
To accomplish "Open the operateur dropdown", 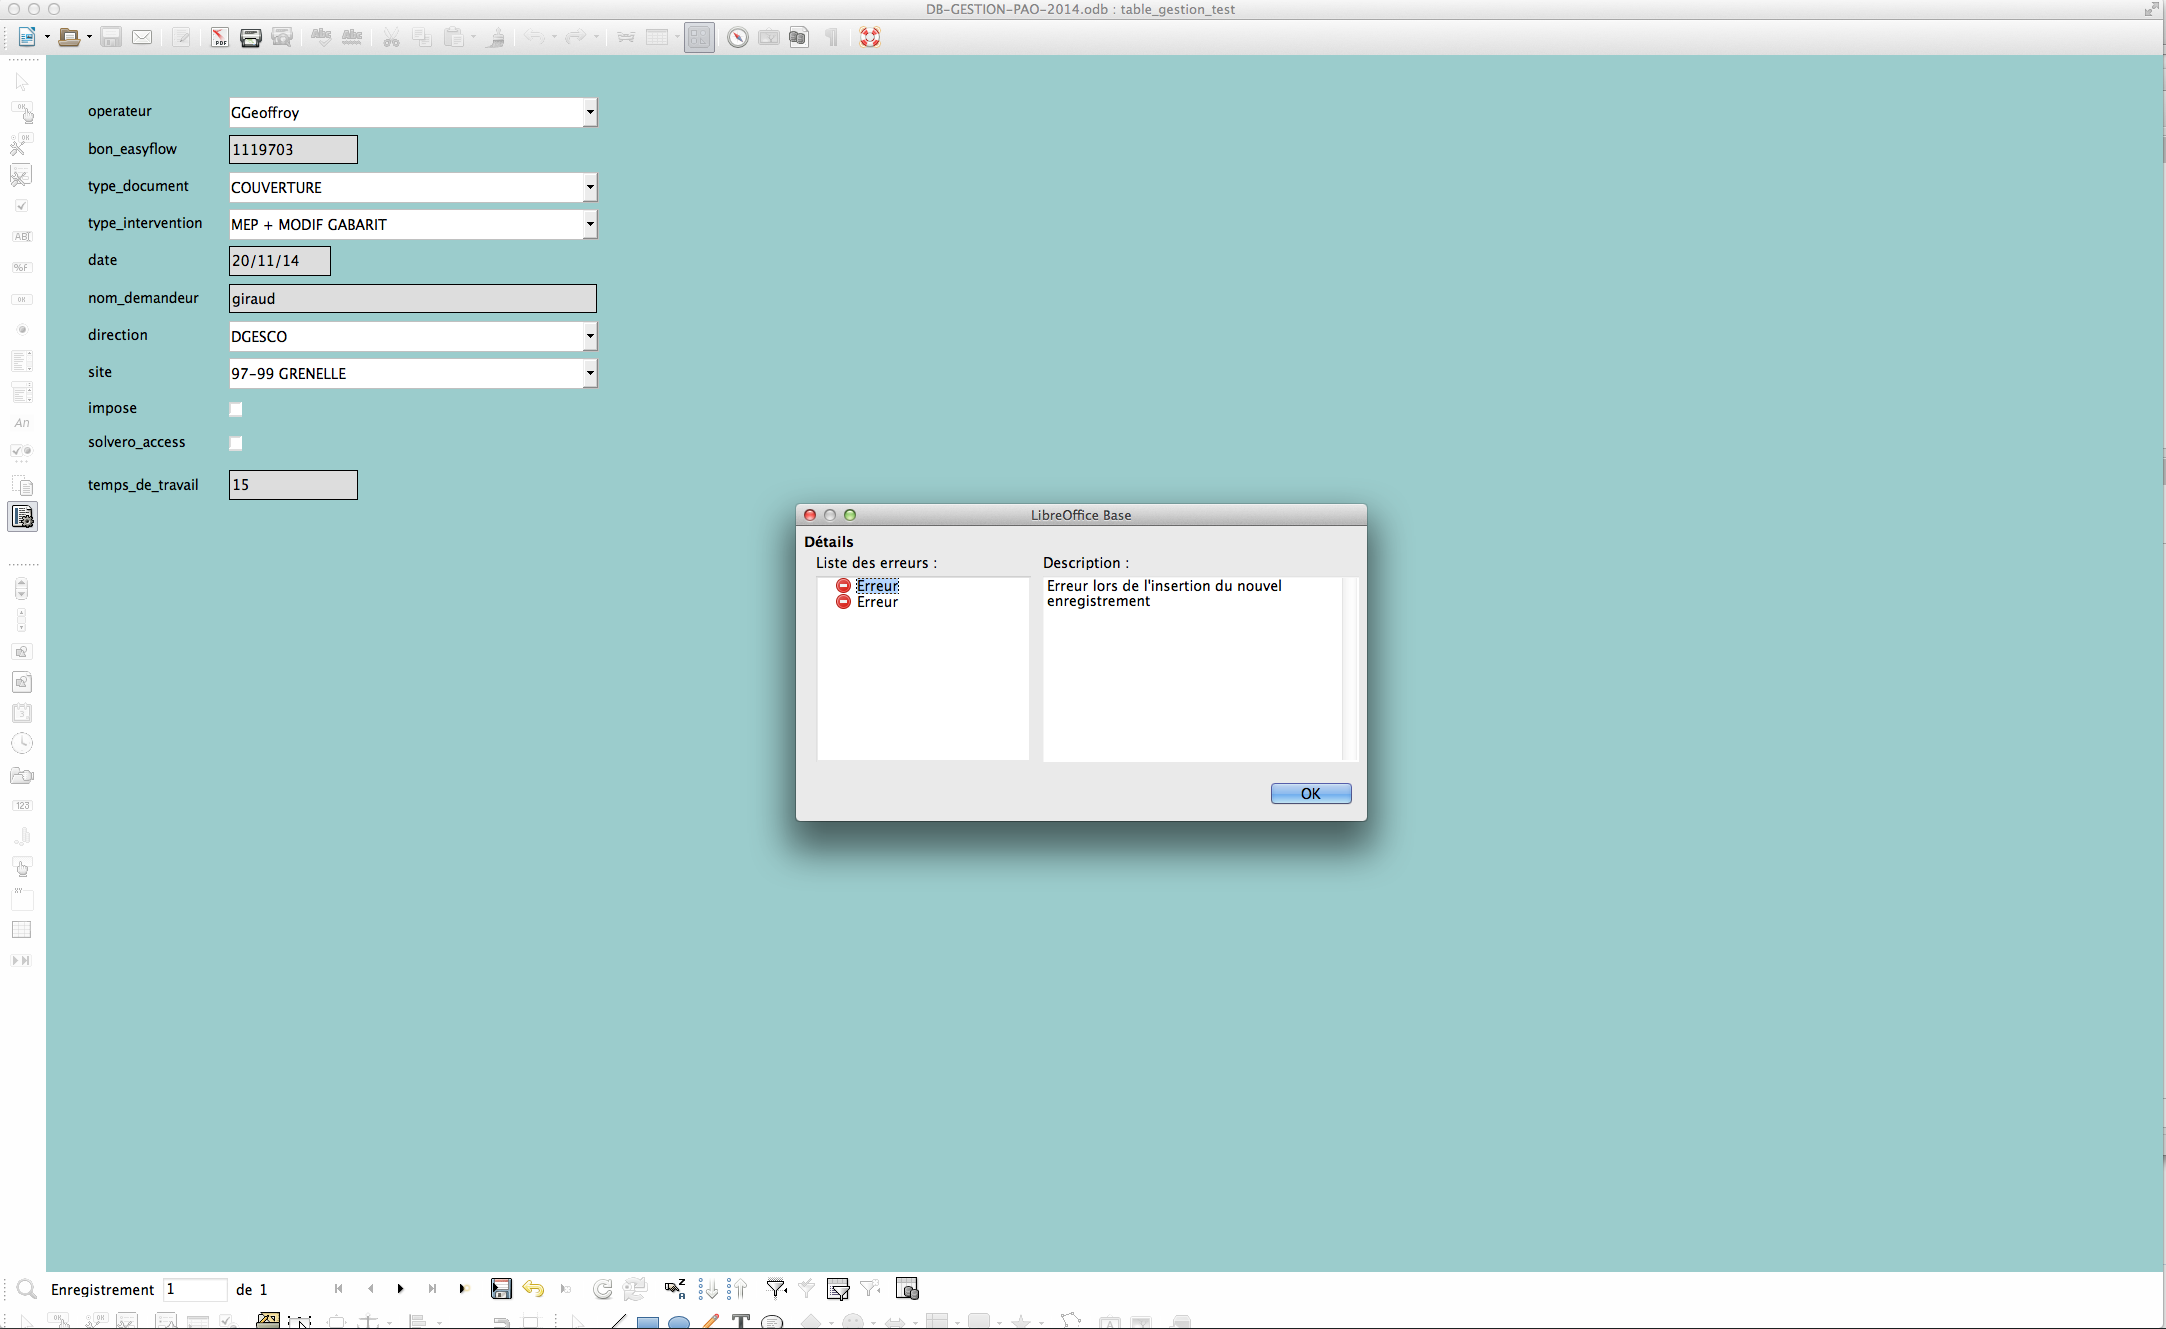I will (x=590, y=112).
